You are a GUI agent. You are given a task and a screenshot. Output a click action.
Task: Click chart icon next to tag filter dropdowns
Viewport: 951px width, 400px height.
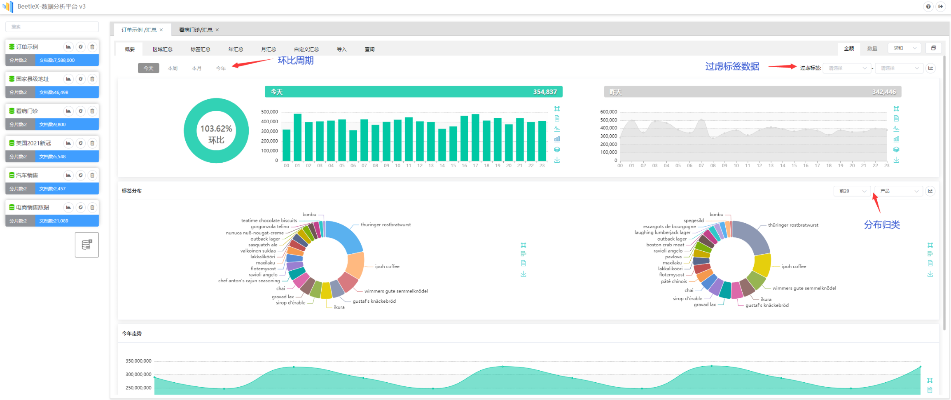coord(931,68)
